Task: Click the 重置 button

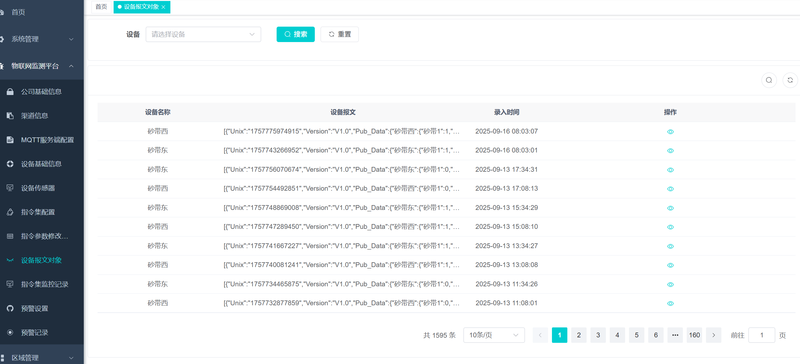Action: pos(339,34)
